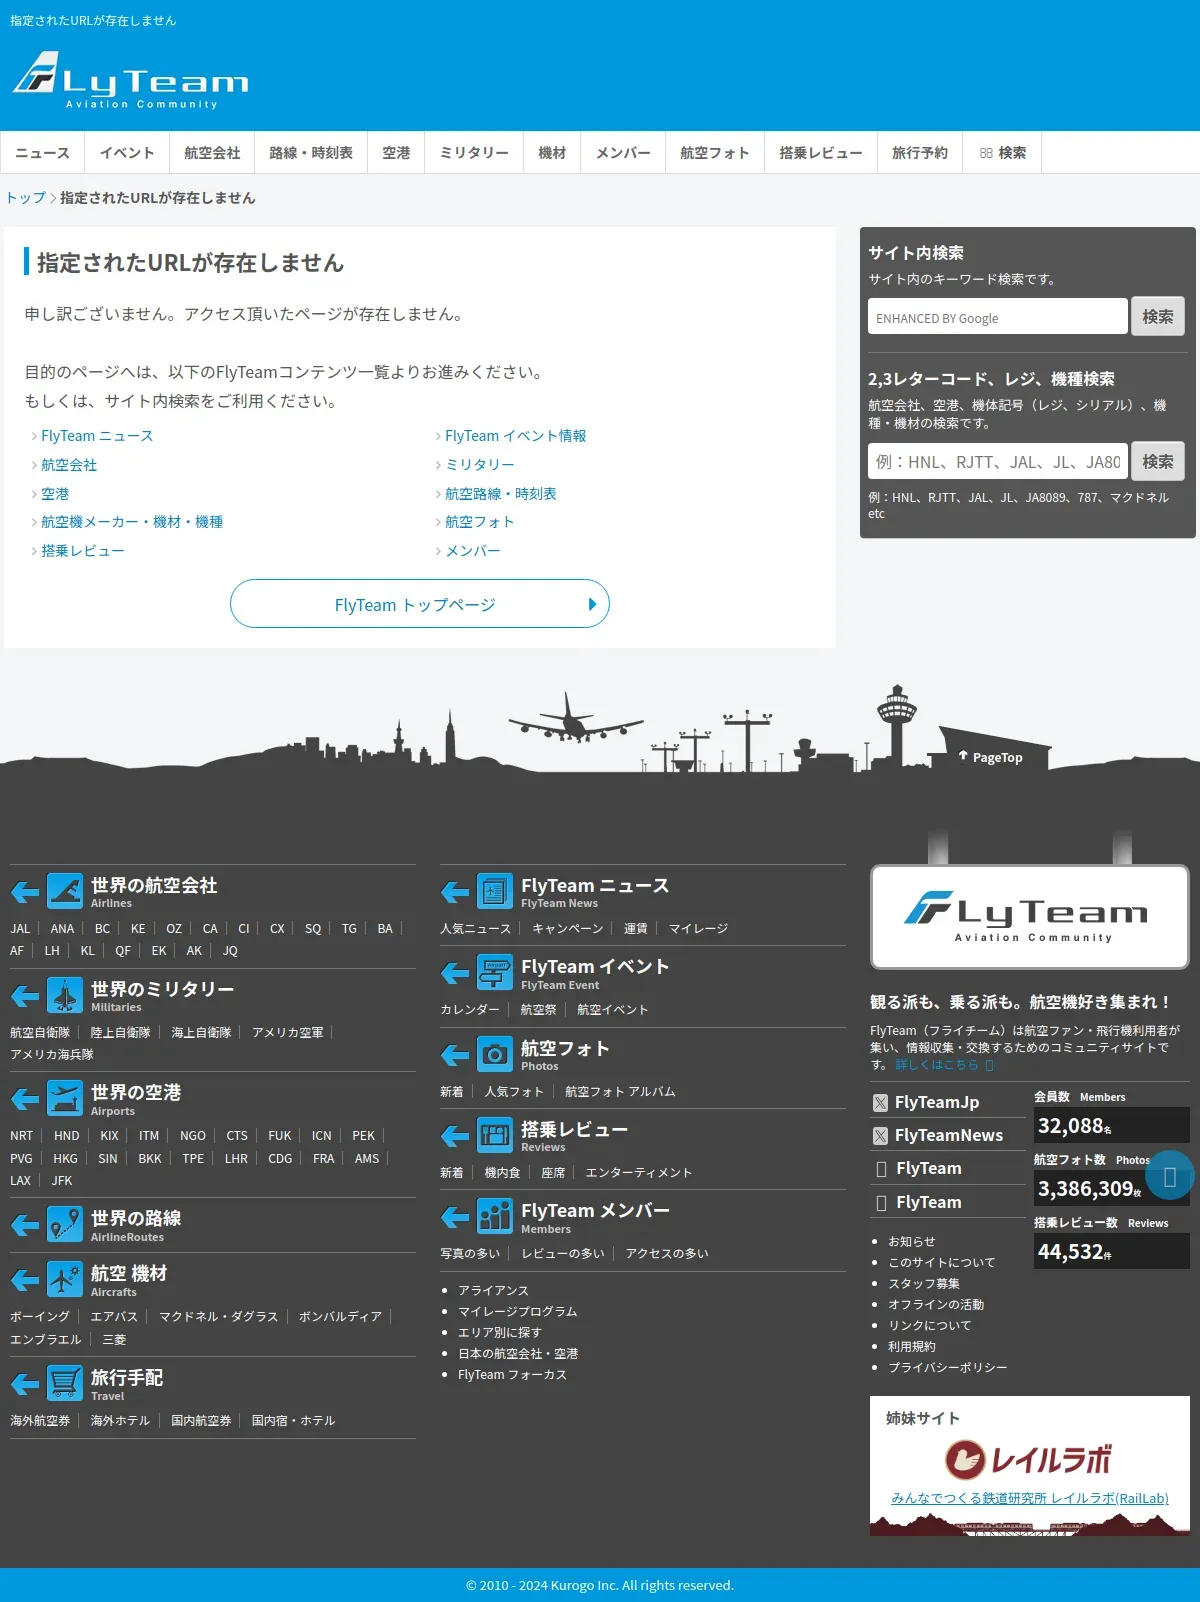Image resolution: width=1200 pixels, height=1602 pixels.
Task: Open the カレンダー event link
Action: (470, 1010)
